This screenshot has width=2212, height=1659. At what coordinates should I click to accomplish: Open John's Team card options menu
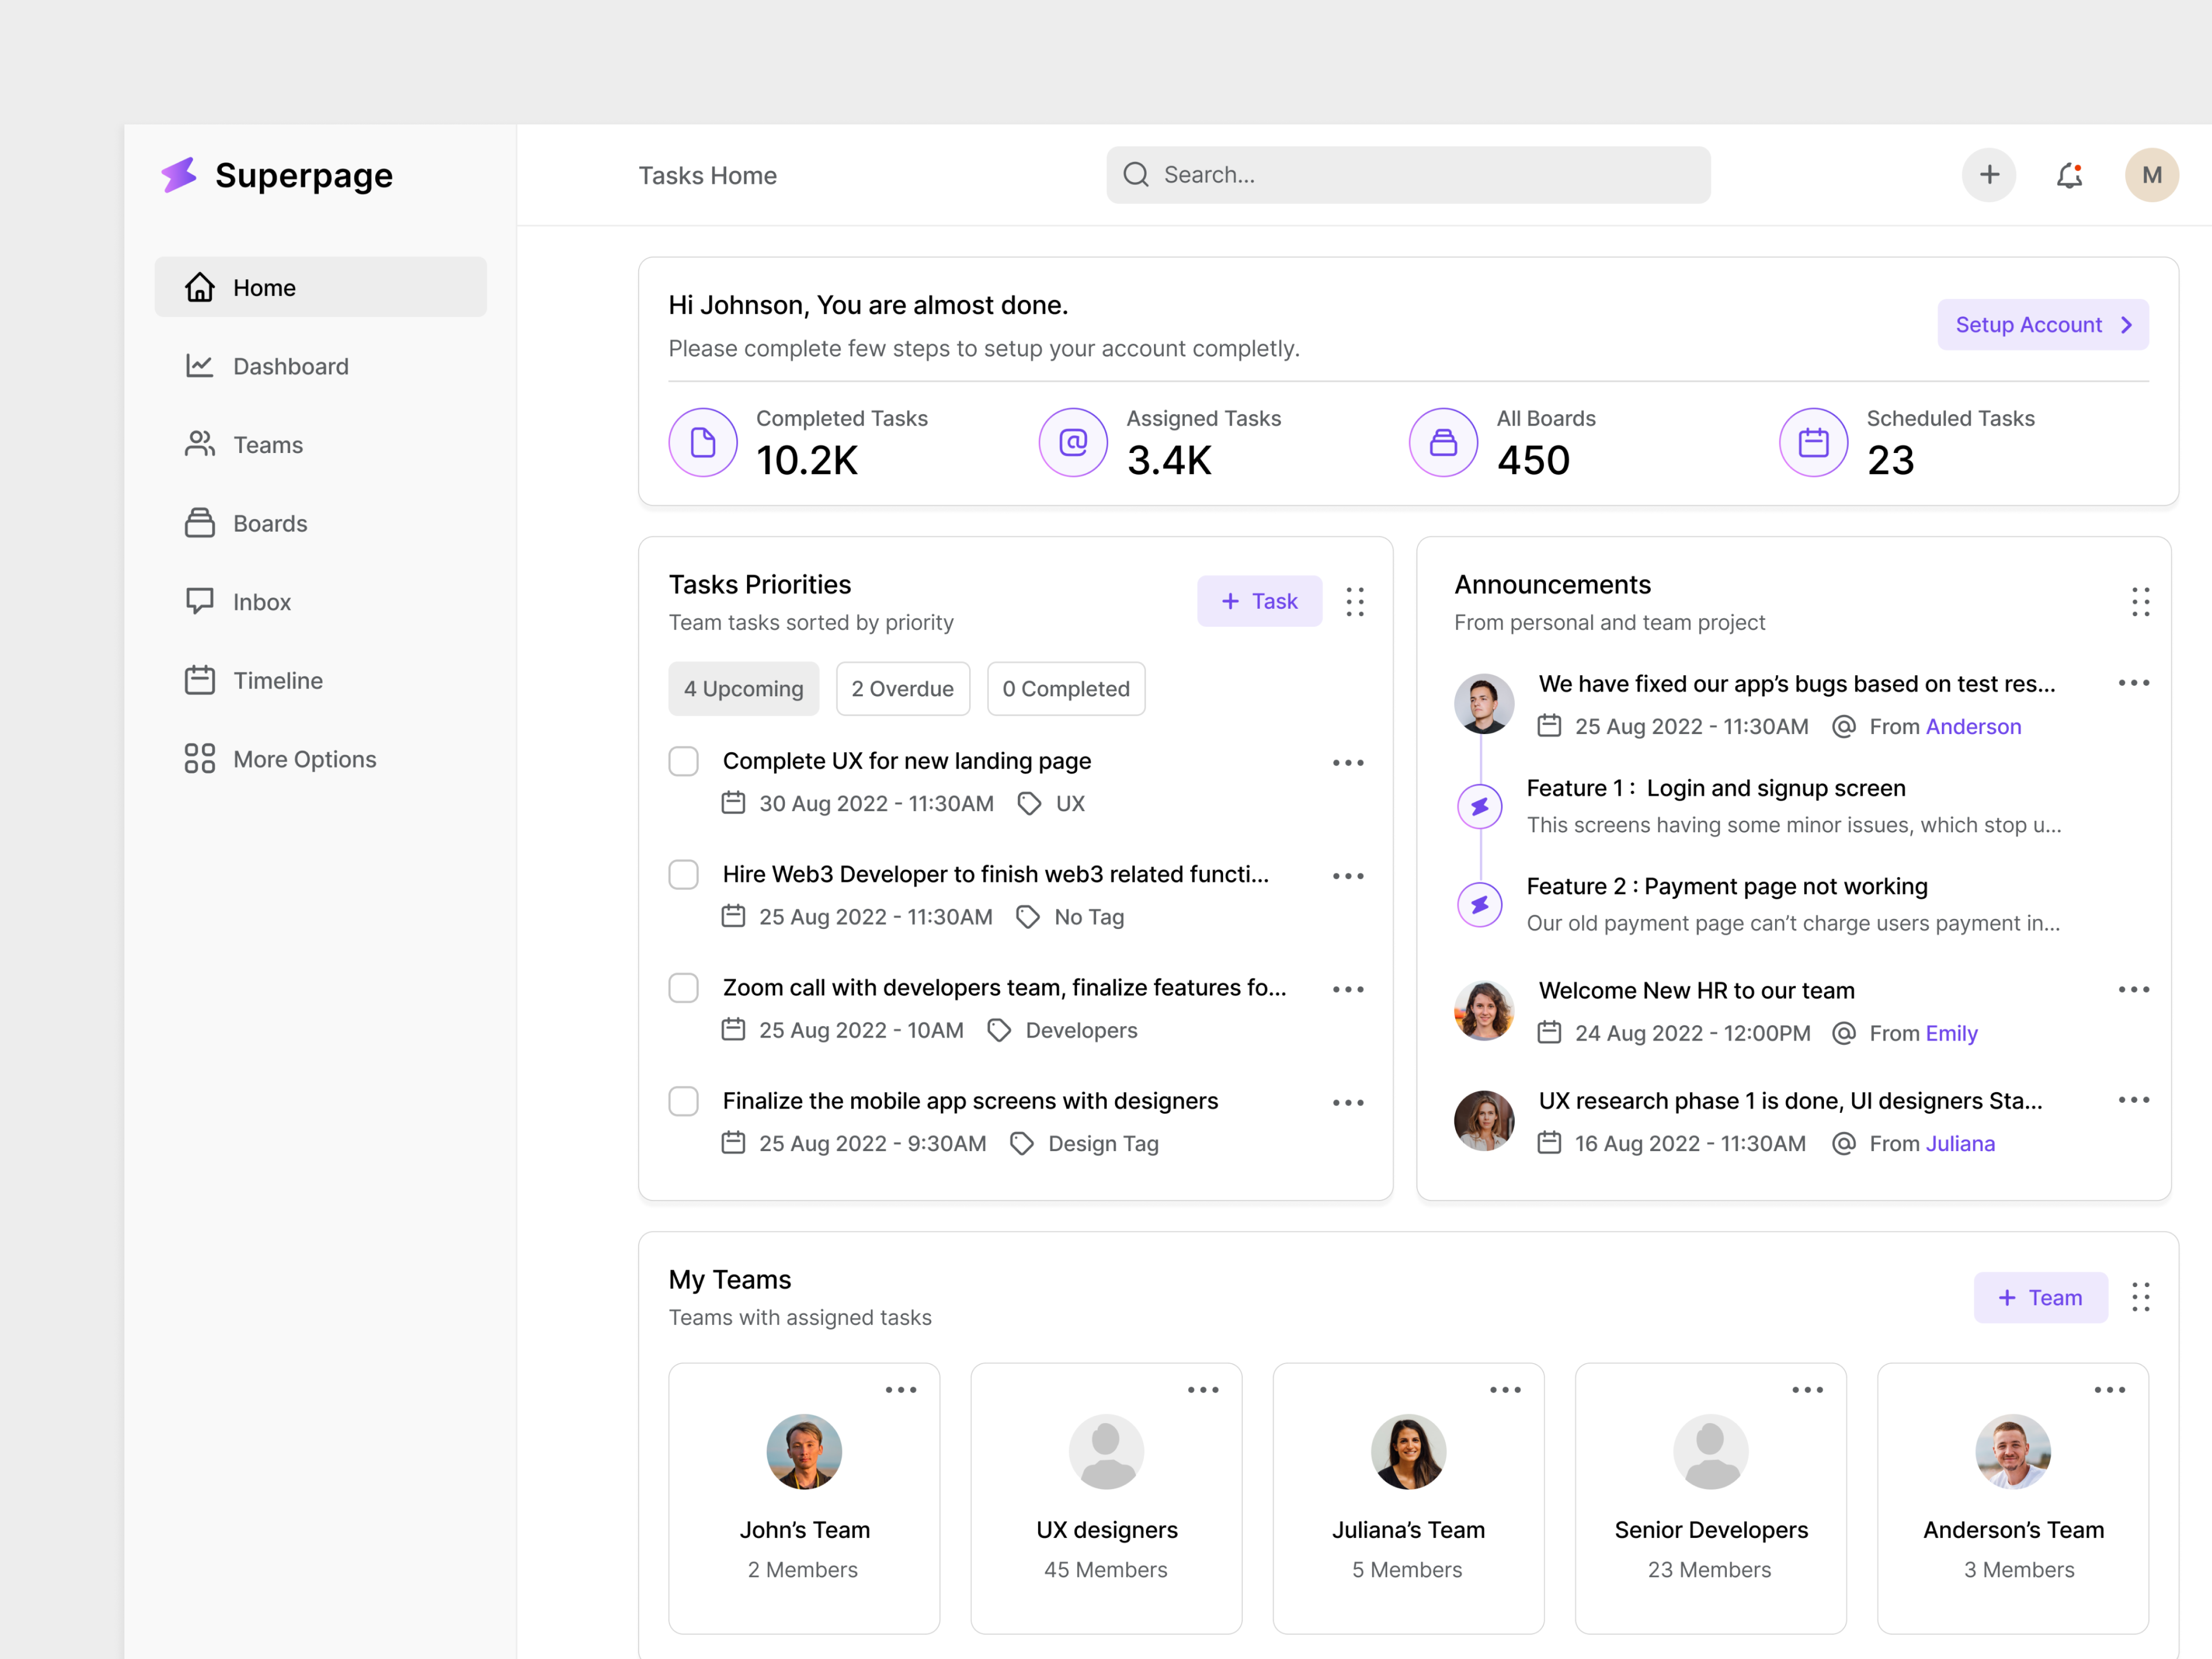901,1389
